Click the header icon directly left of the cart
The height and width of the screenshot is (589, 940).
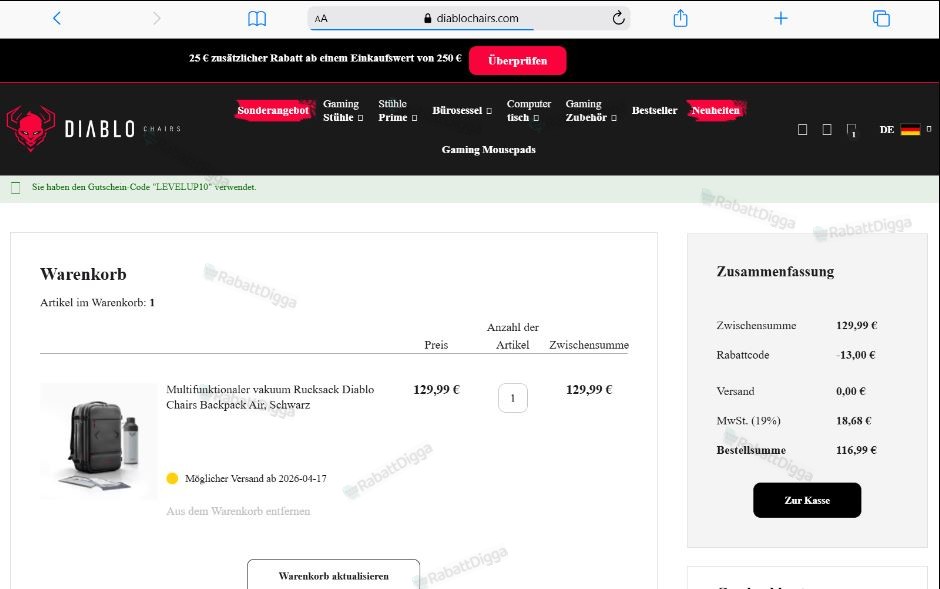(827, 129)
